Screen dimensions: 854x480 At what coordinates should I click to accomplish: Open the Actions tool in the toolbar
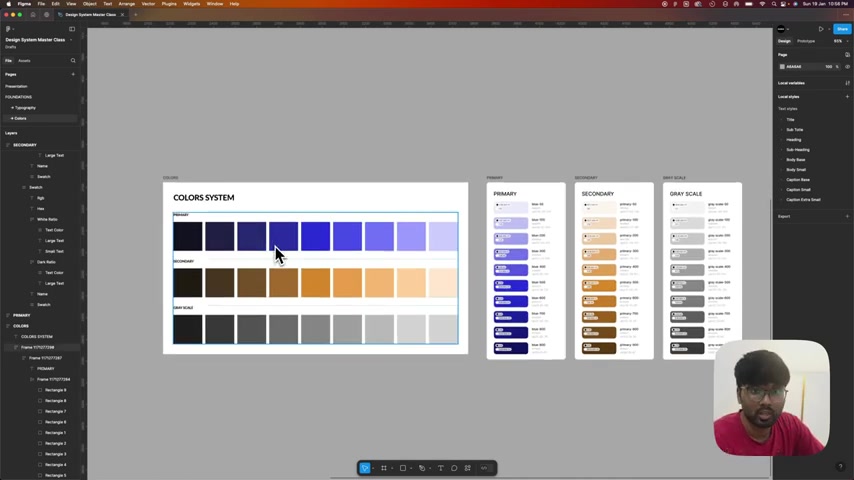(468, 468)
